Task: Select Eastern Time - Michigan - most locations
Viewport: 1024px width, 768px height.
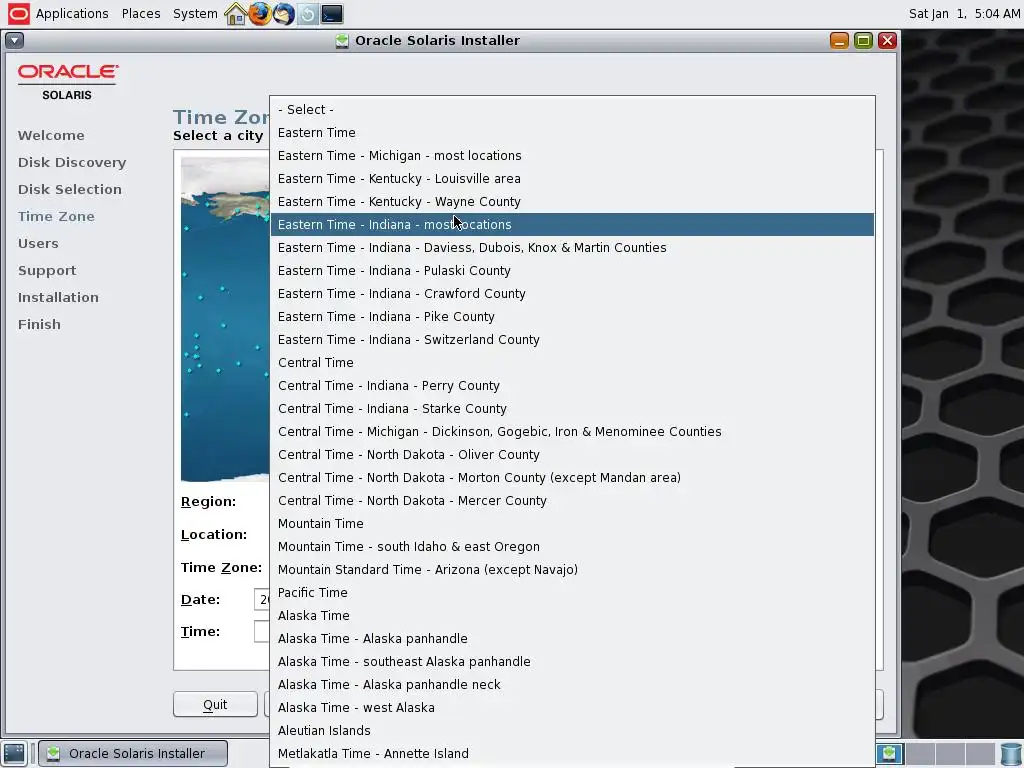Action: 572,155
